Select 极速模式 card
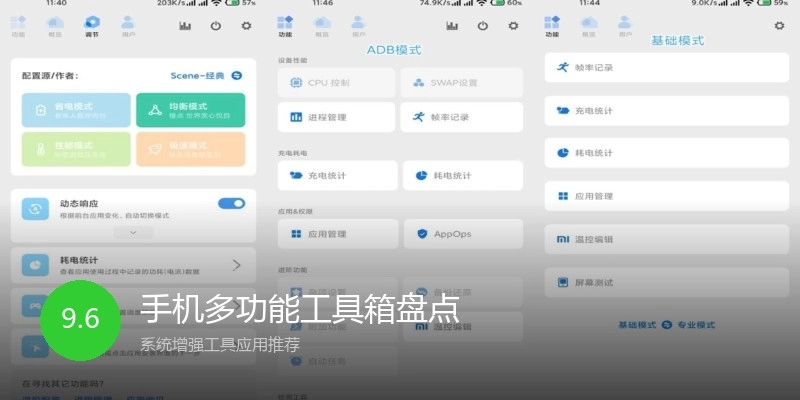Image resolution: width=800 pixels, height=400 pixels. click(190, 149)
